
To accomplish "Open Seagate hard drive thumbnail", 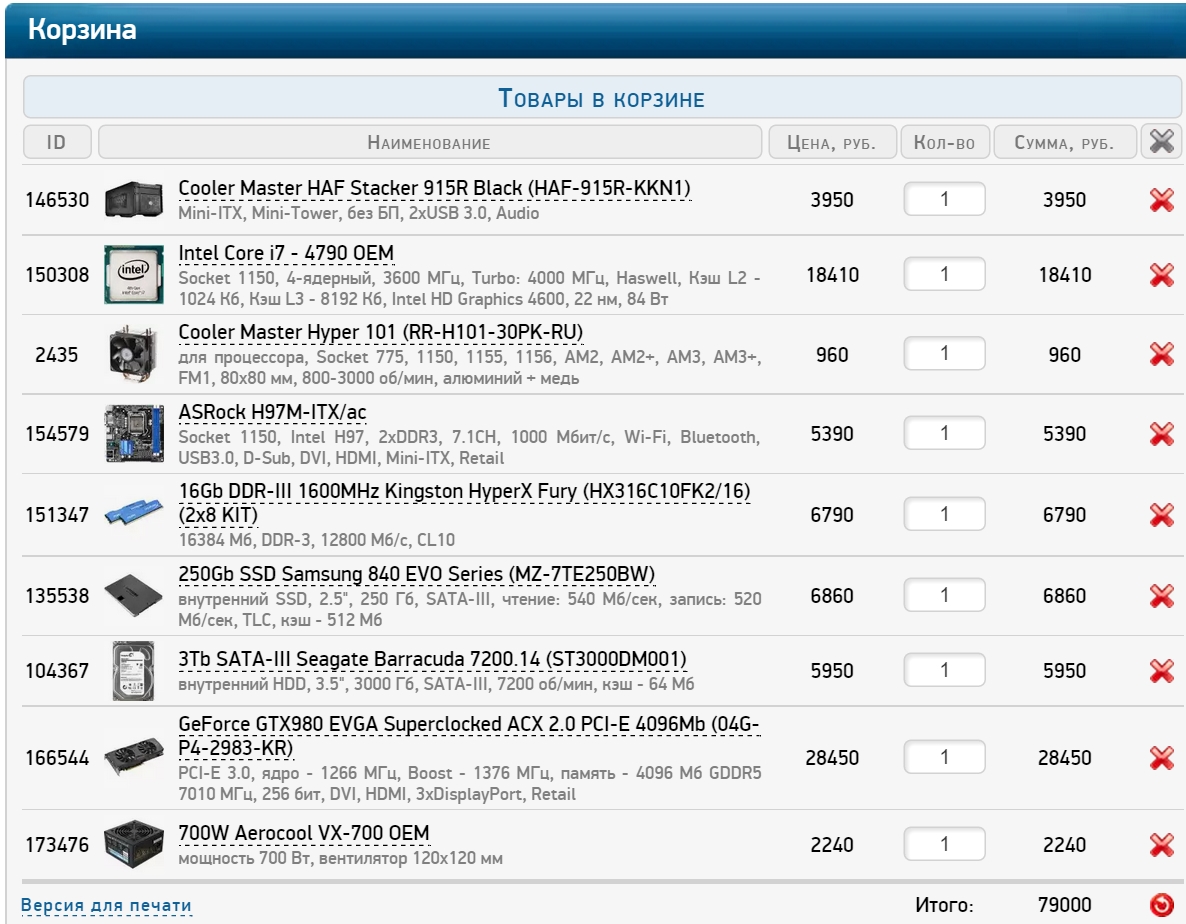I will pyautogui.click(x=133, y=671).
